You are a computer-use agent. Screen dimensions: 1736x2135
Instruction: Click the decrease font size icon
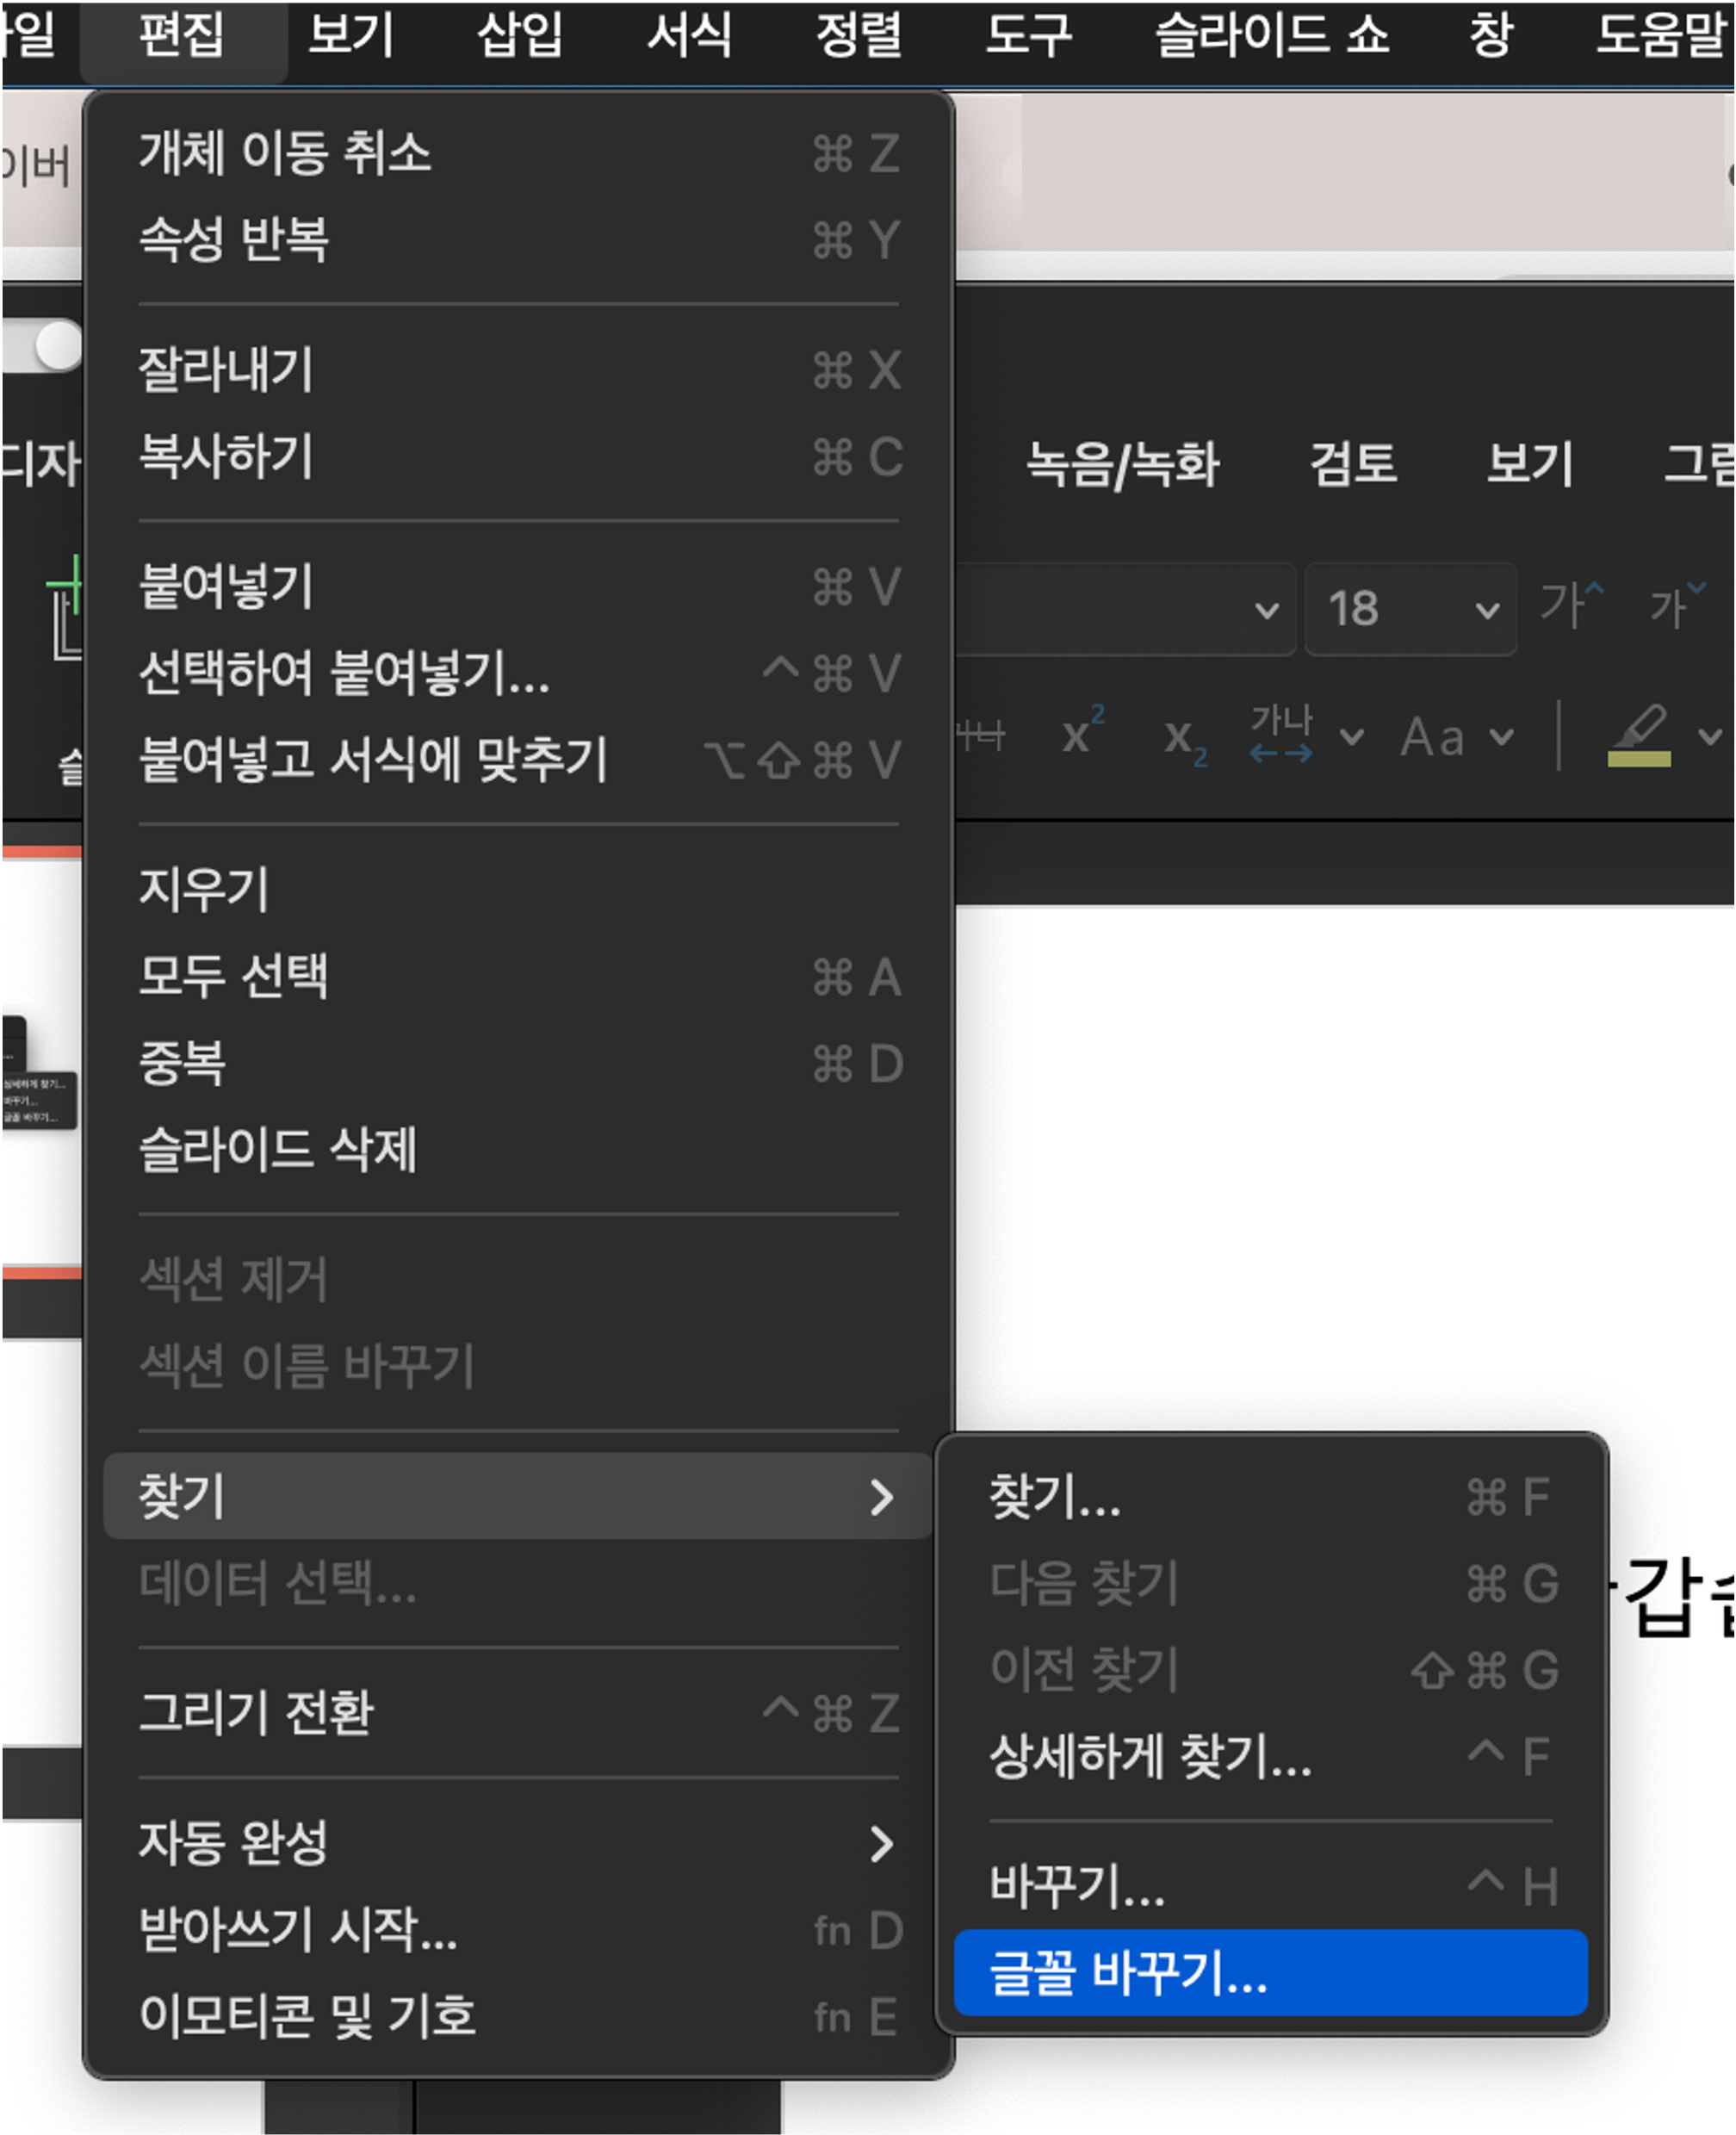1676,606
